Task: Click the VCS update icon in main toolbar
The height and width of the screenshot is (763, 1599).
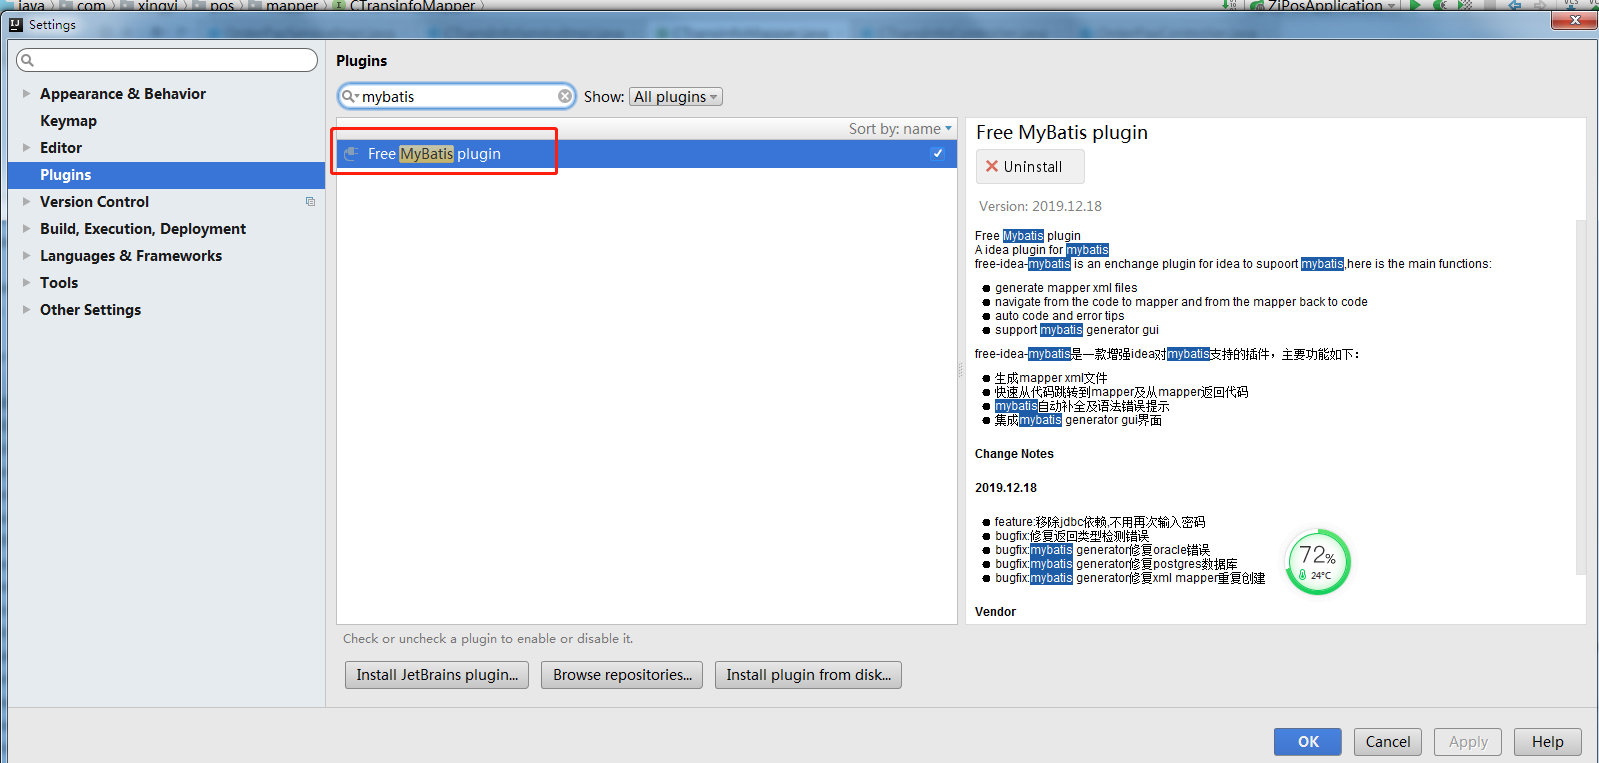Action: [1573, 4]
